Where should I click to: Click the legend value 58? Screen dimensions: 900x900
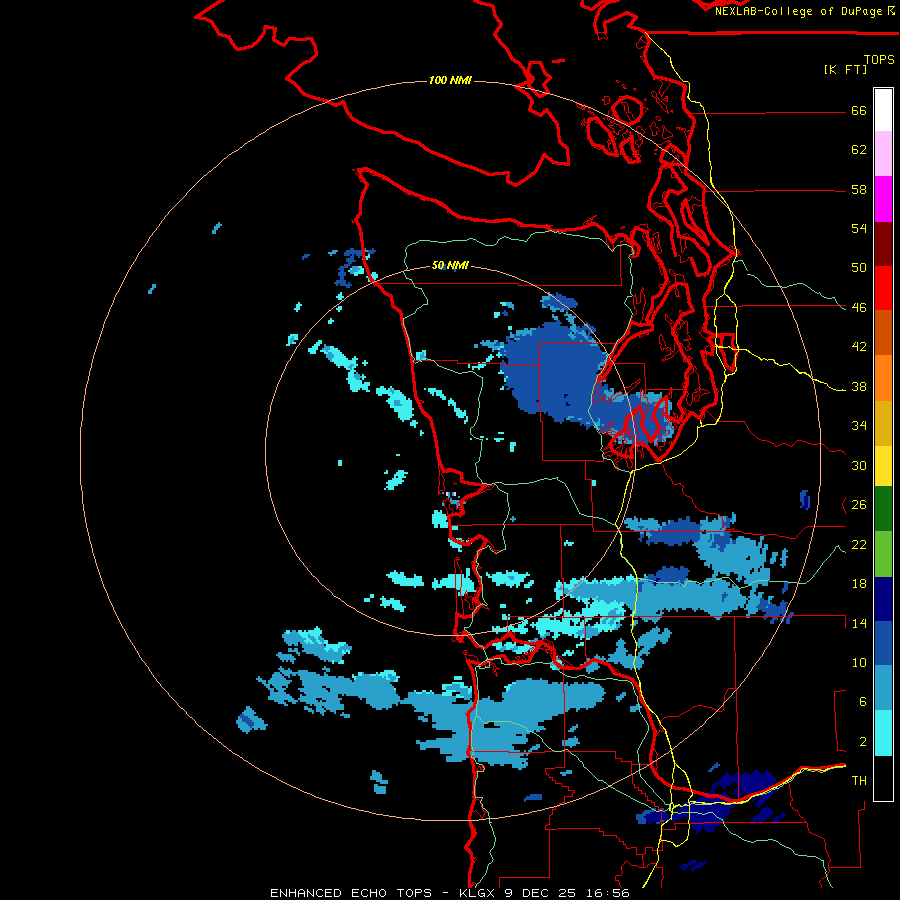click(x=859, y=189)
